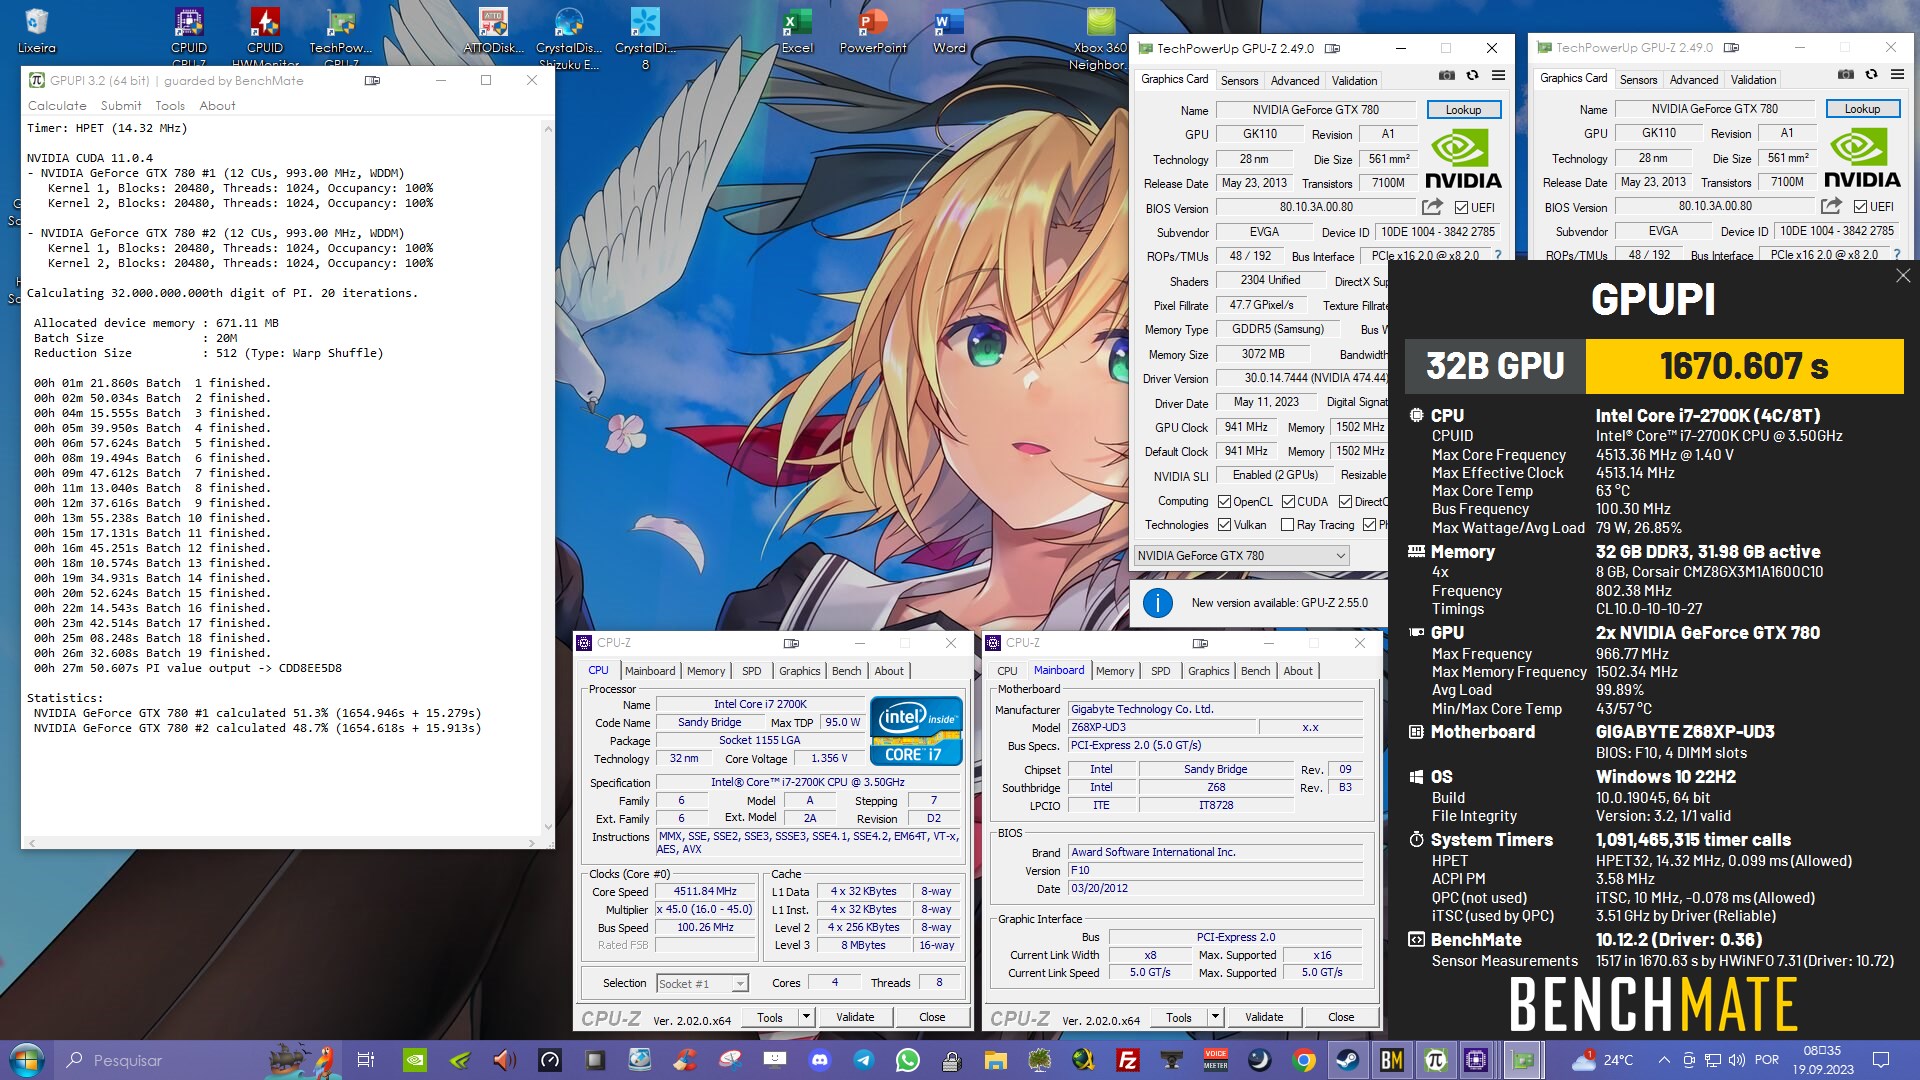Click the refresh icon in the right GPU-Z window
This screenshot has width=1920, height=1080.
point(1871,74)
